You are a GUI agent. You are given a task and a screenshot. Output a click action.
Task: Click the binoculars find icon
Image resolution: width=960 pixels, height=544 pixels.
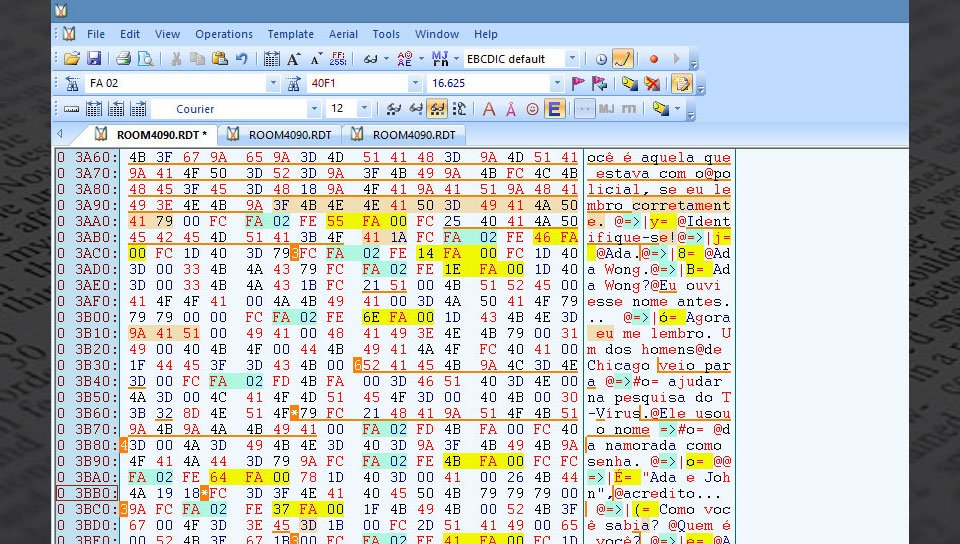coord(372,59)
